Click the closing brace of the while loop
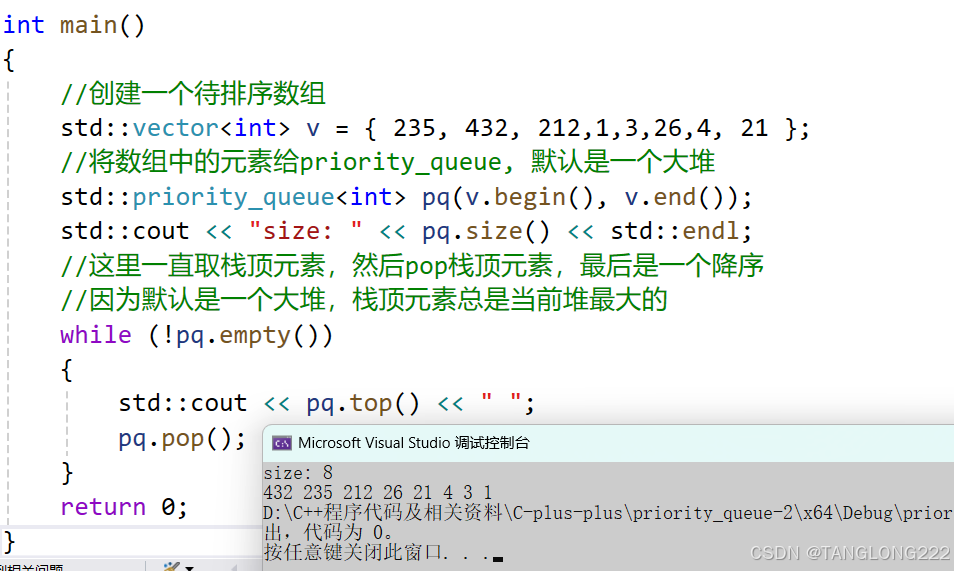Image resolution: width=954 pixels, height=571 pixels. (x=67, y=472)
